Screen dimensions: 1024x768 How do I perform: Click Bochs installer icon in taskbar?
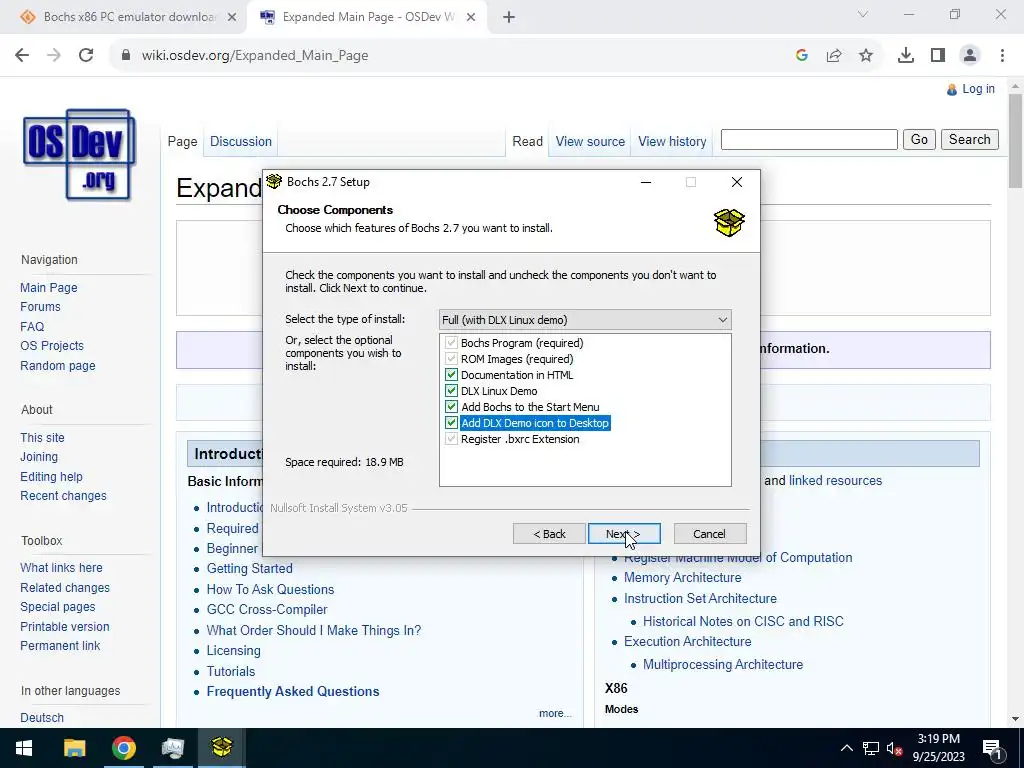tap(221, 748)
